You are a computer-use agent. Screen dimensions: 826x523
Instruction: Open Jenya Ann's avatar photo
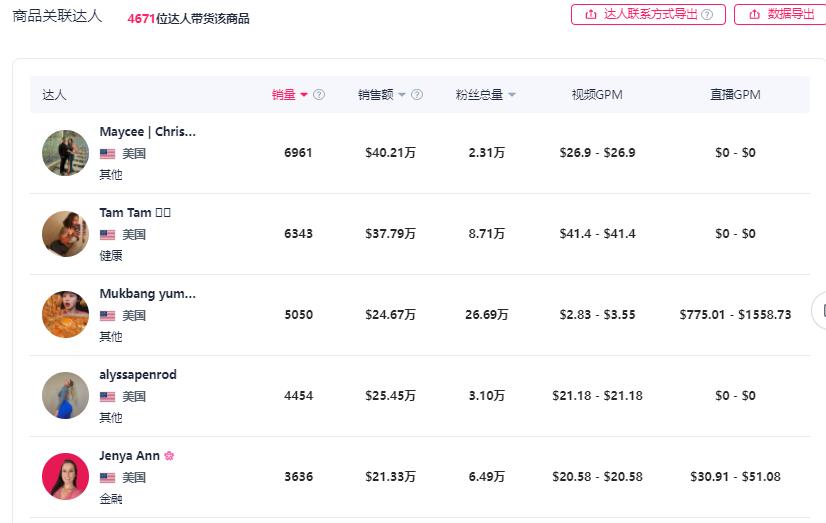[65, 477]
